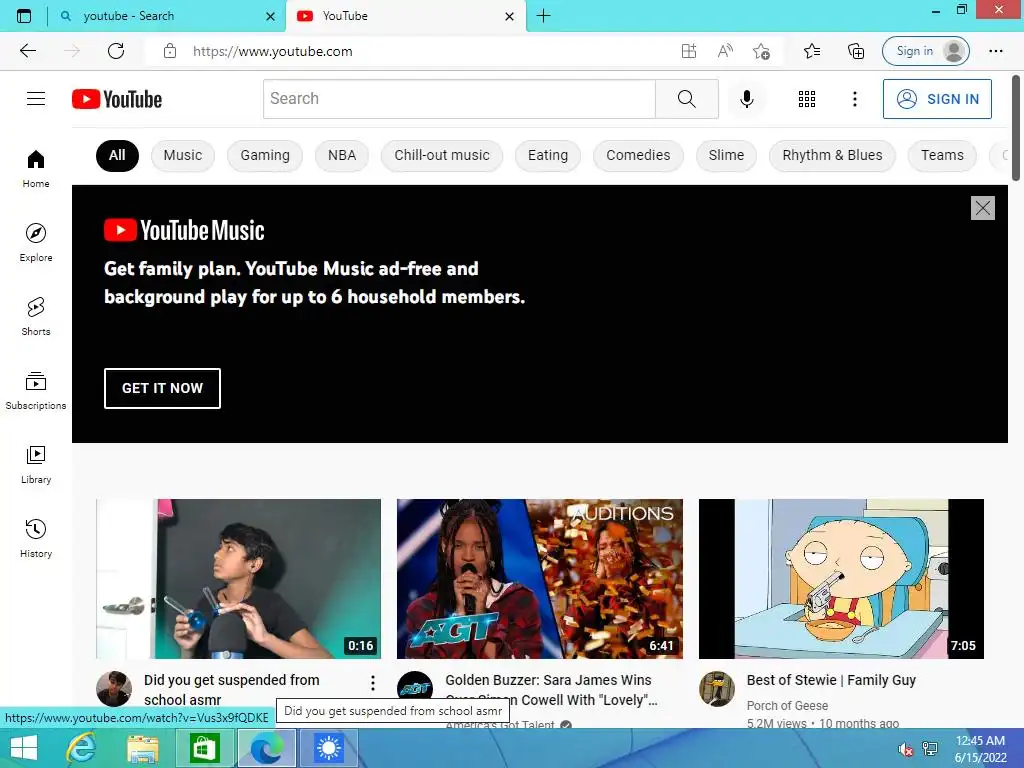1024x768 pixels.
Task: Open browser Collections
Action: tap(856, 51)
